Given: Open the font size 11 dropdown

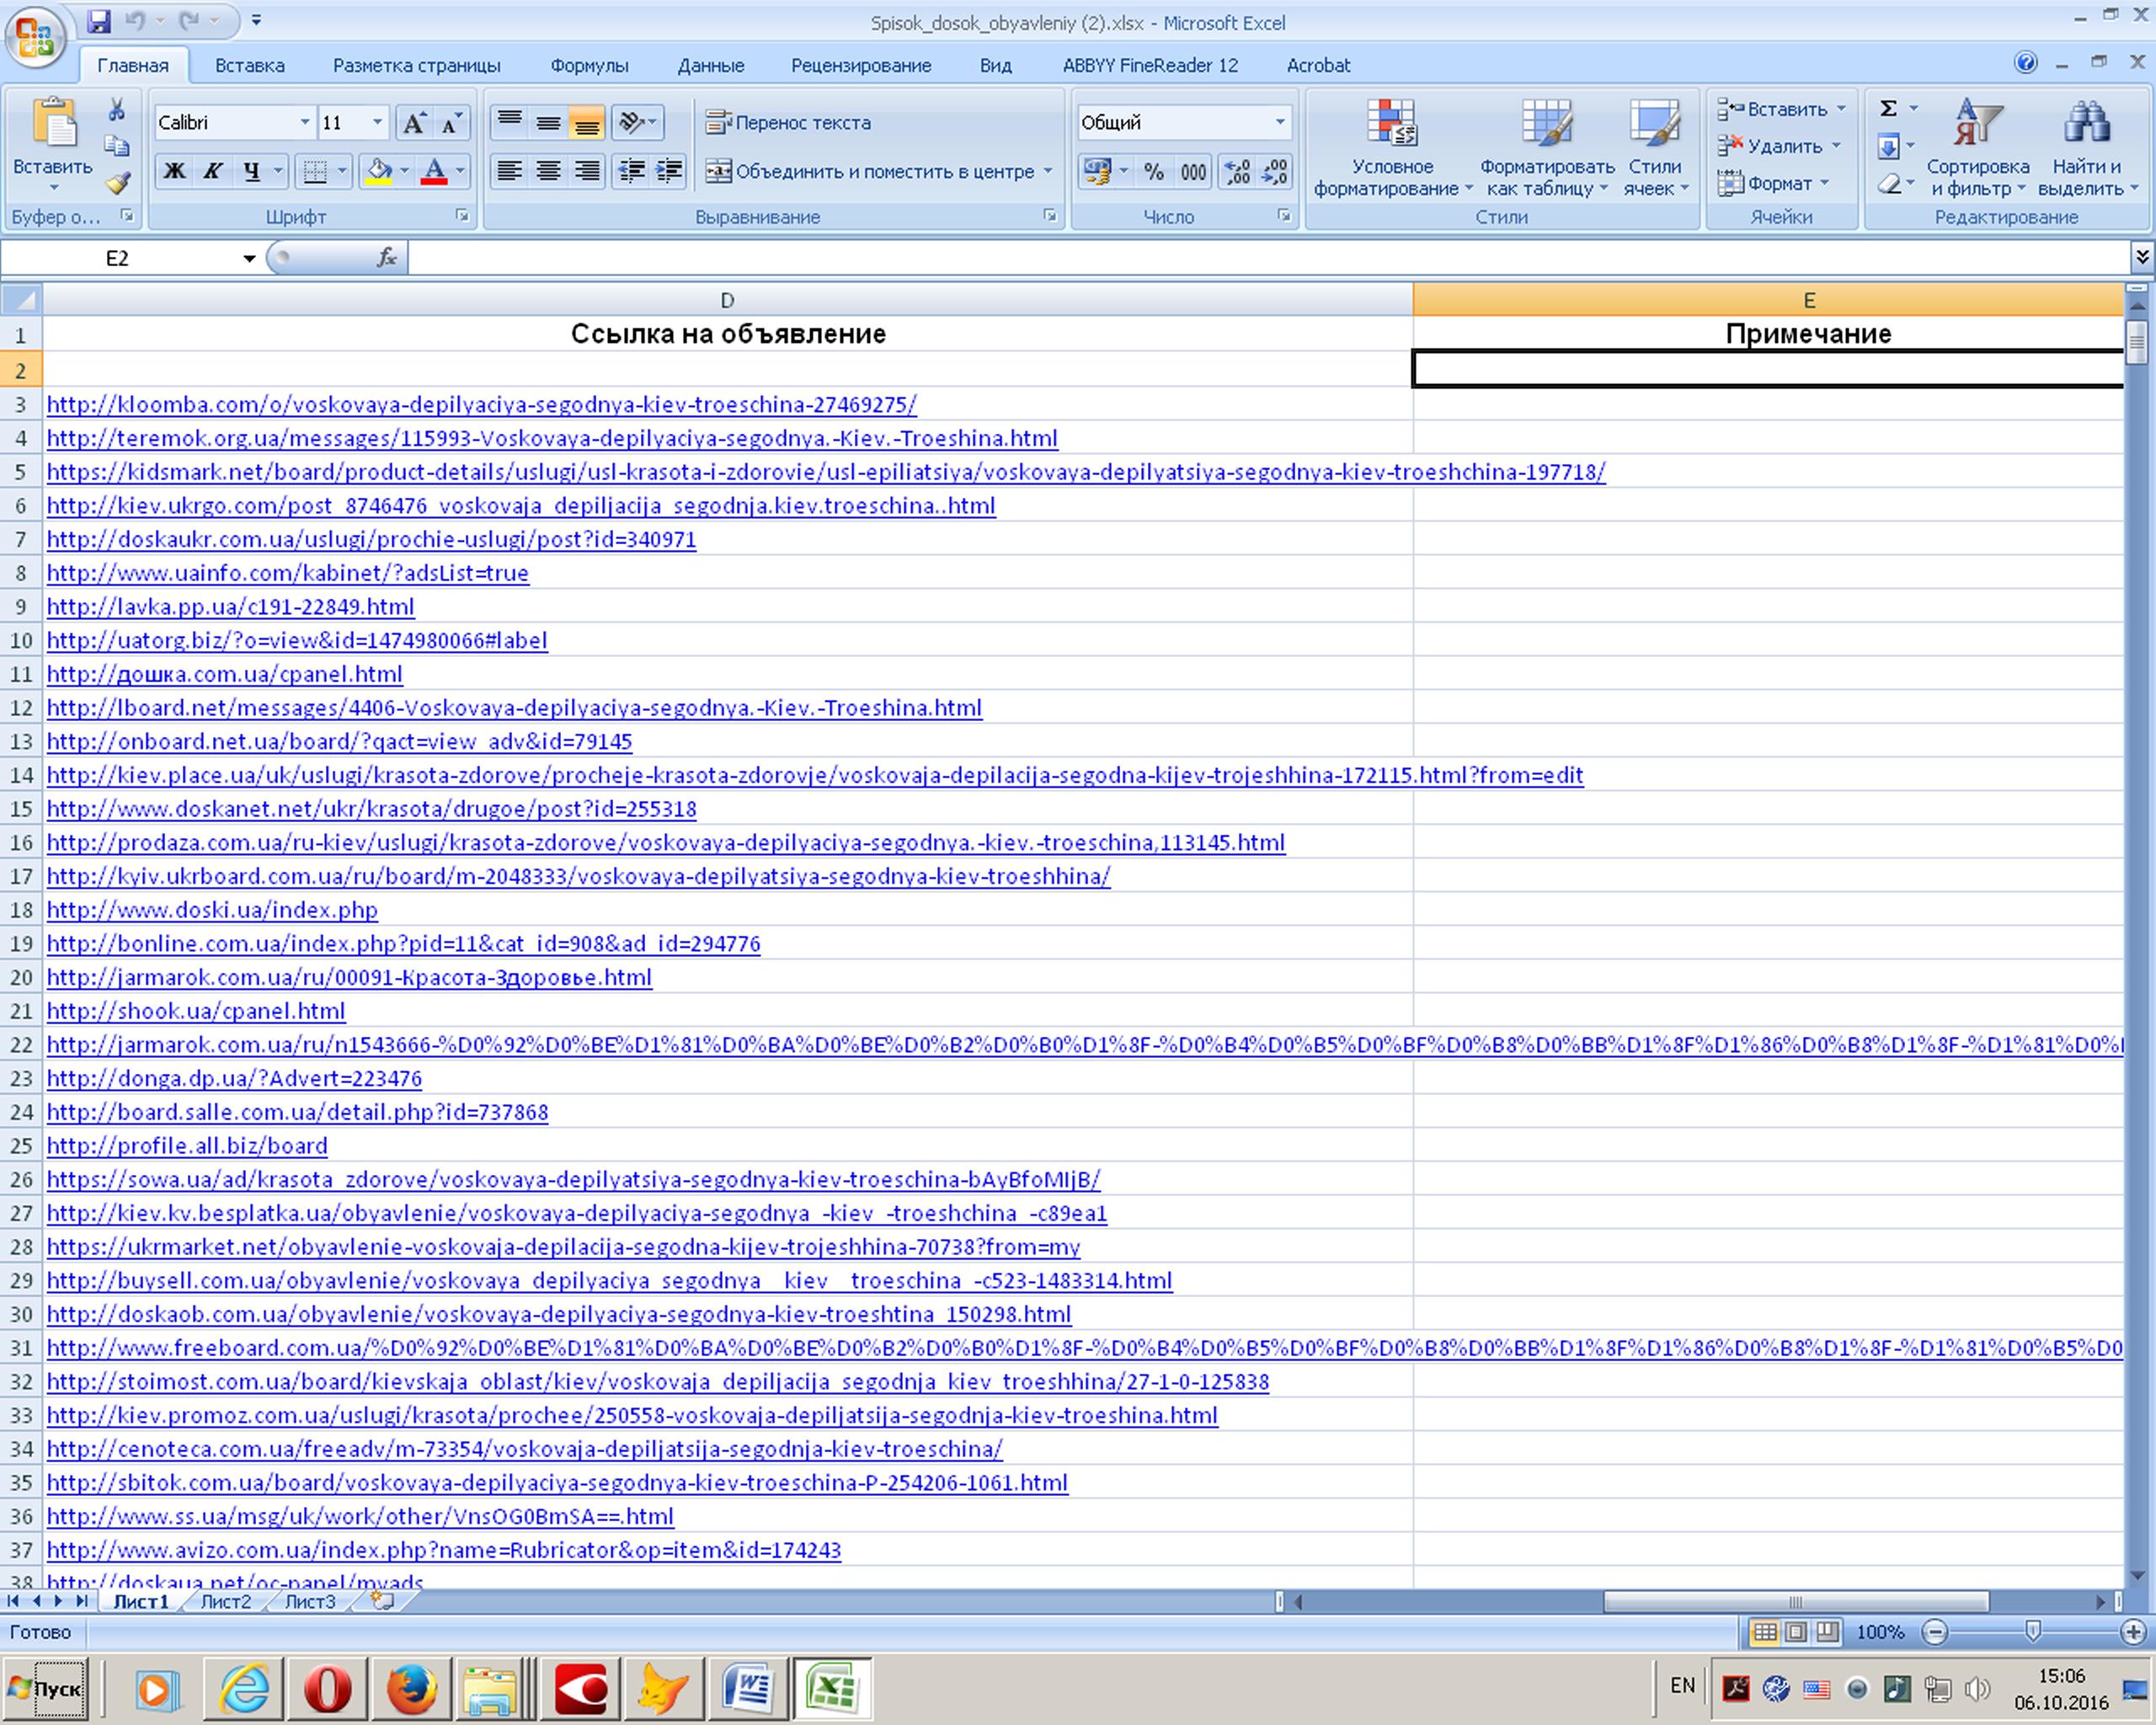Looking at the screenshot, I should (x=377, y=123).
